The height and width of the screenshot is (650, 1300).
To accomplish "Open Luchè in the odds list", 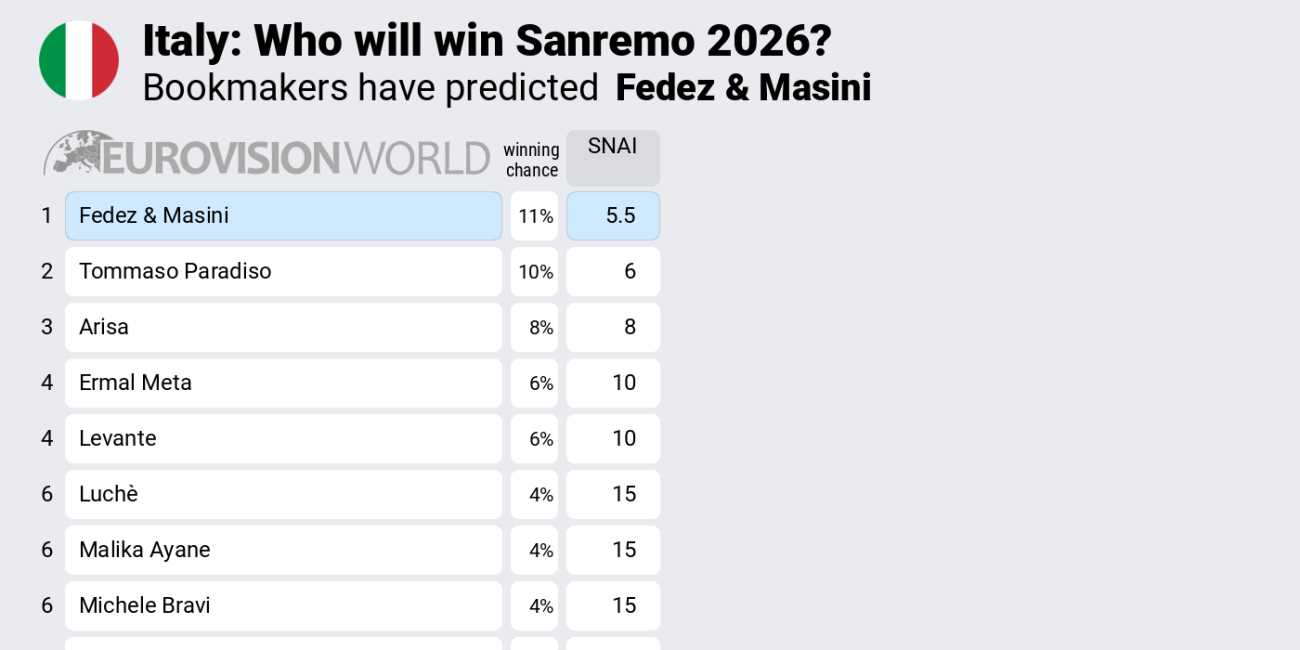I will click(x=283, y=494).
